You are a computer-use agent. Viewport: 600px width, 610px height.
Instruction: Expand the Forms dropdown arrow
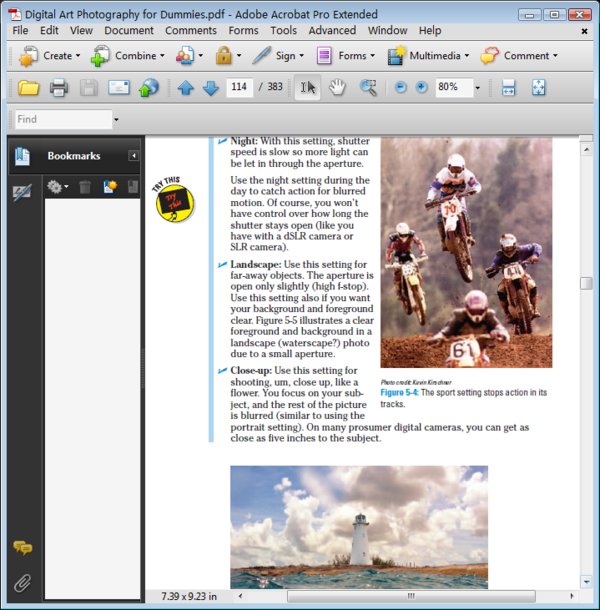[x=373, y=56]
